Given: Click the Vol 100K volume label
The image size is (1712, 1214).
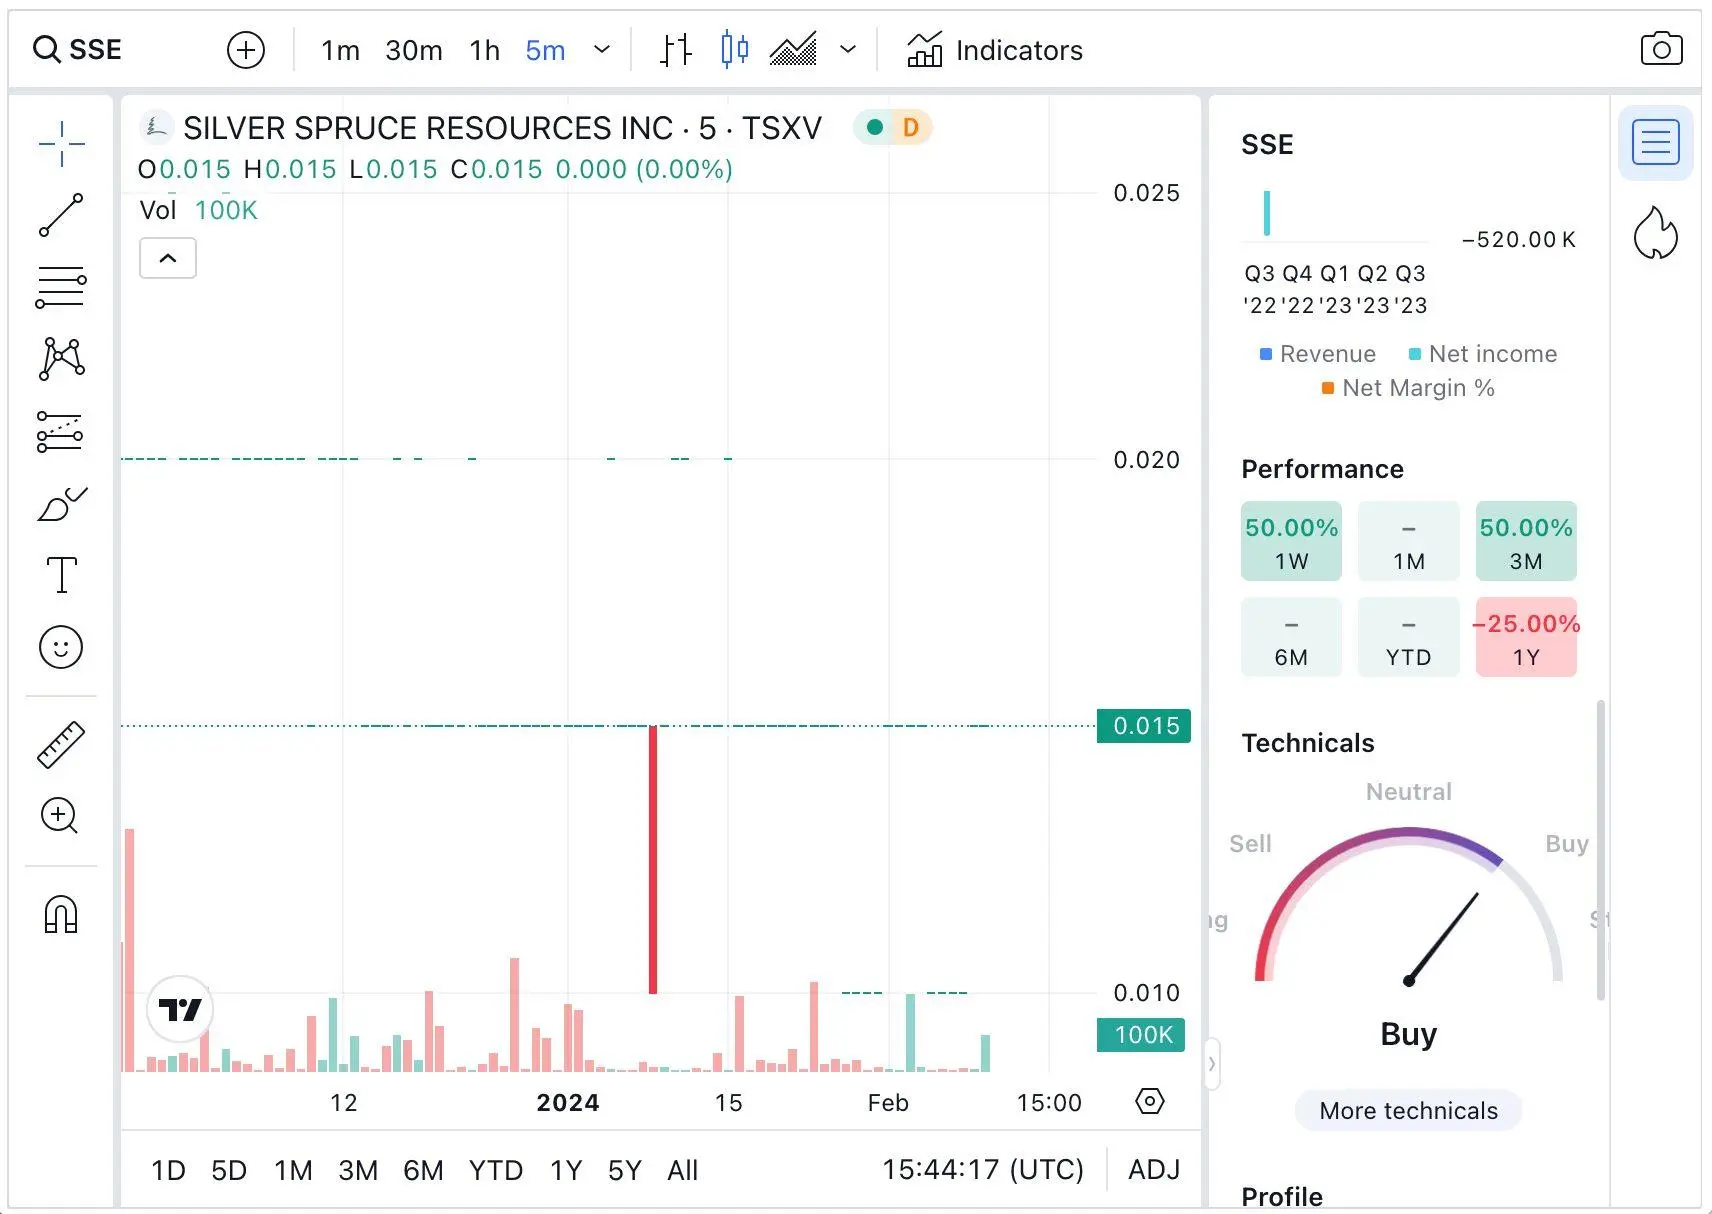Looking at the screenshot, I should point(199,210).
